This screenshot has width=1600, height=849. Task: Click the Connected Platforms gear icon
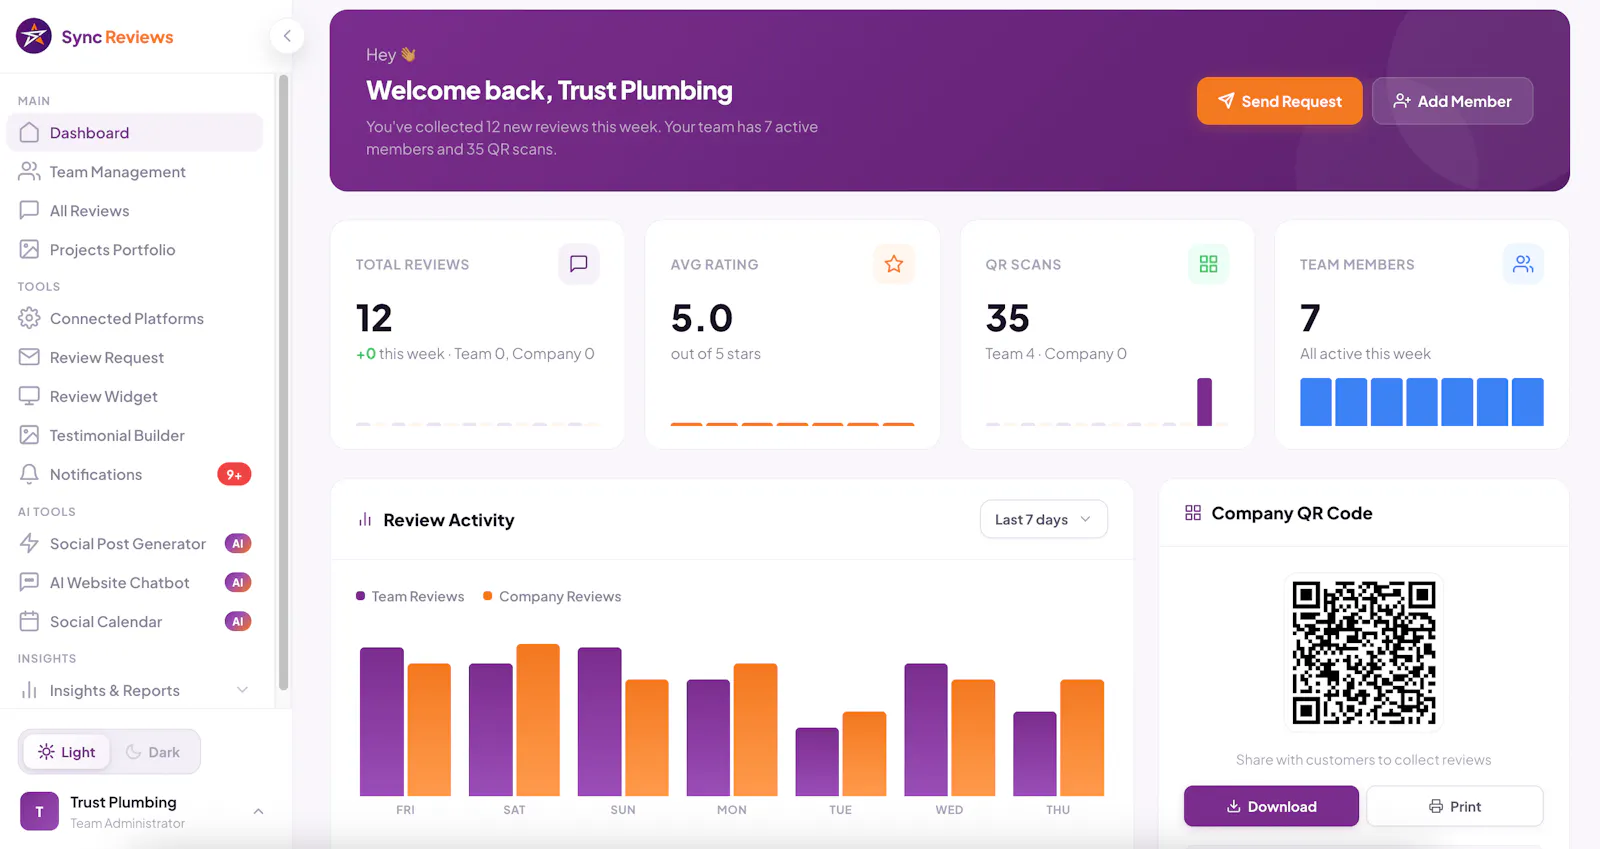click(x=29, y=318)
